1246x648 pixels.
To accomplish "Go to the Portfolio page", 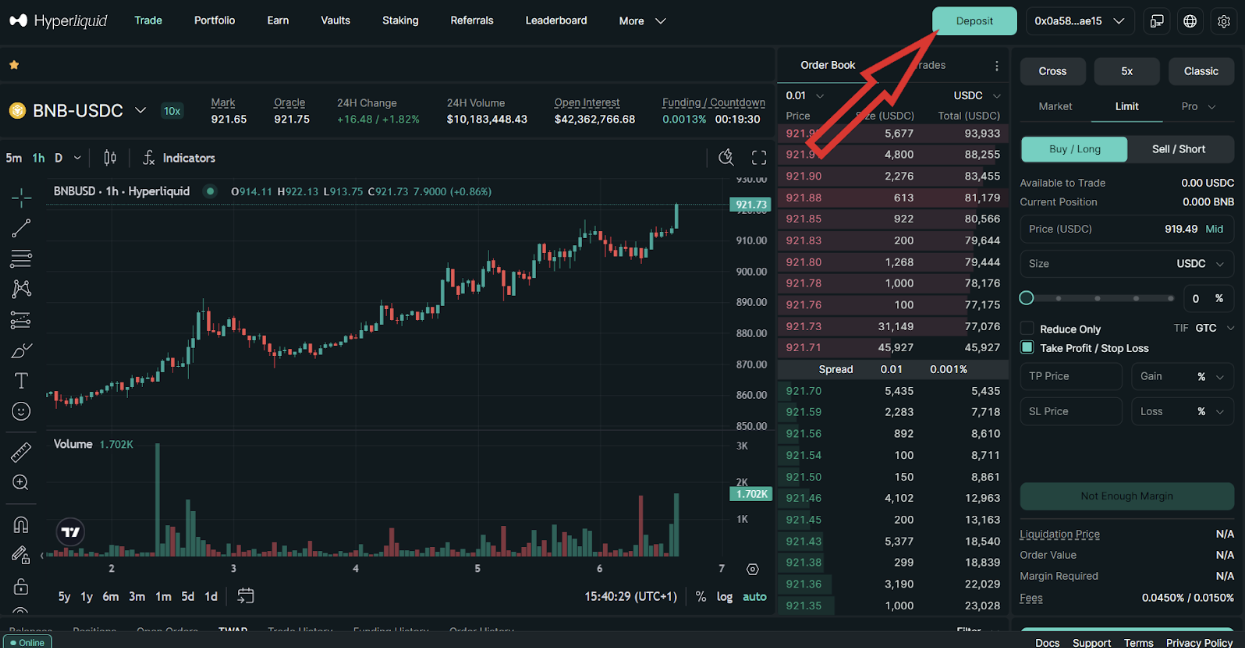I will click(x=215, y=21).
